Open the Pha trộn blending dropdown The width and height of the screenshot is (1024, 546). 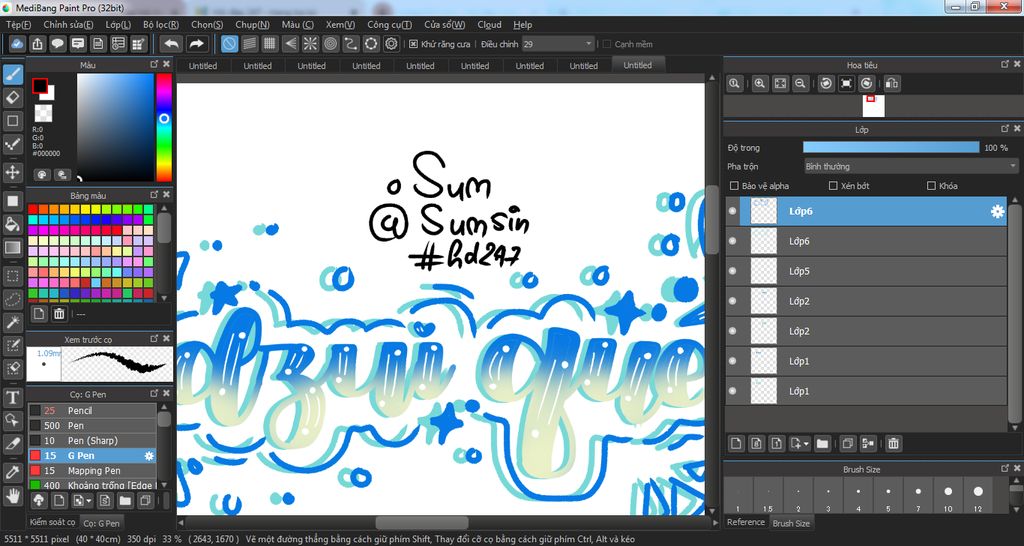coord(910,167)
